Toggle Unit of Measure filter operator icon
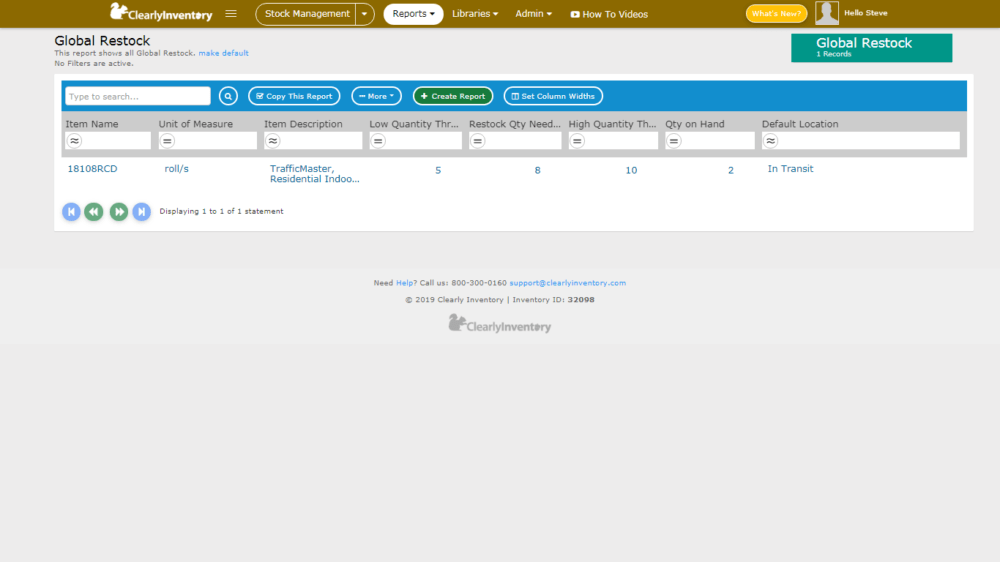1000x562 pixels. click(x=167, y=141)
